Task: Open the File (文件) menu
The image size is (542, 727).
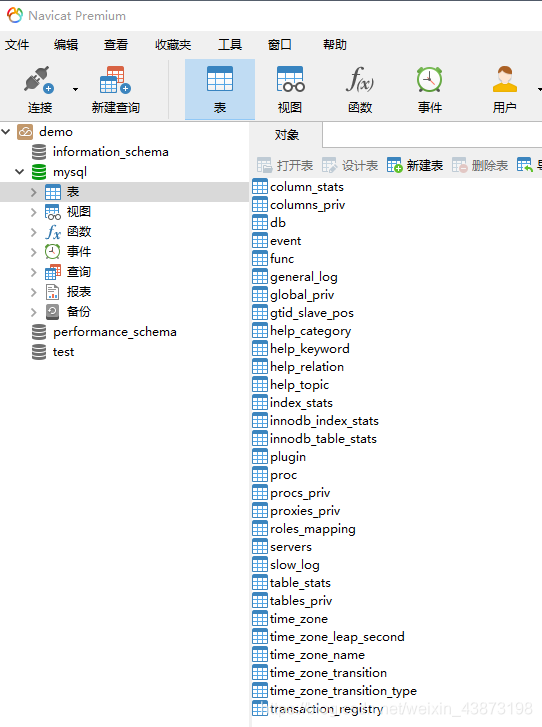Action: (x=17, y=45)
